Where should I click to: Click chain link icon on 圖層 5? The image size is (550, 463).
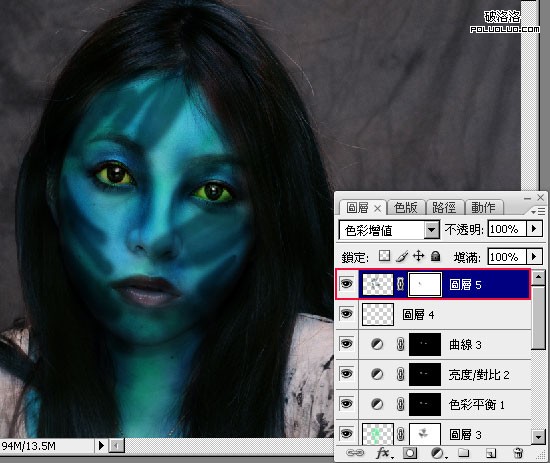pyautogui.click(x=400, y=284)
